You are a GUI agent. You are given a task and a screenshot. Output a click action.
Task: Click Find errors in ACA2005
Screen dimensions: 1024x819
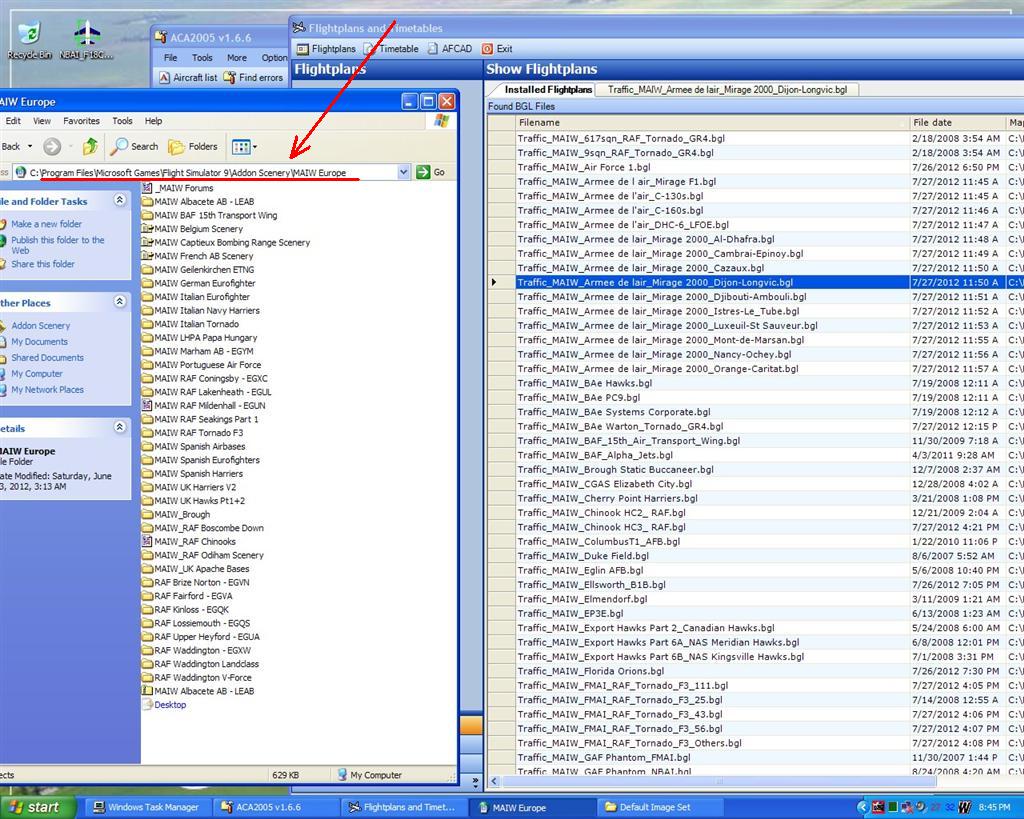pos(254,78)
